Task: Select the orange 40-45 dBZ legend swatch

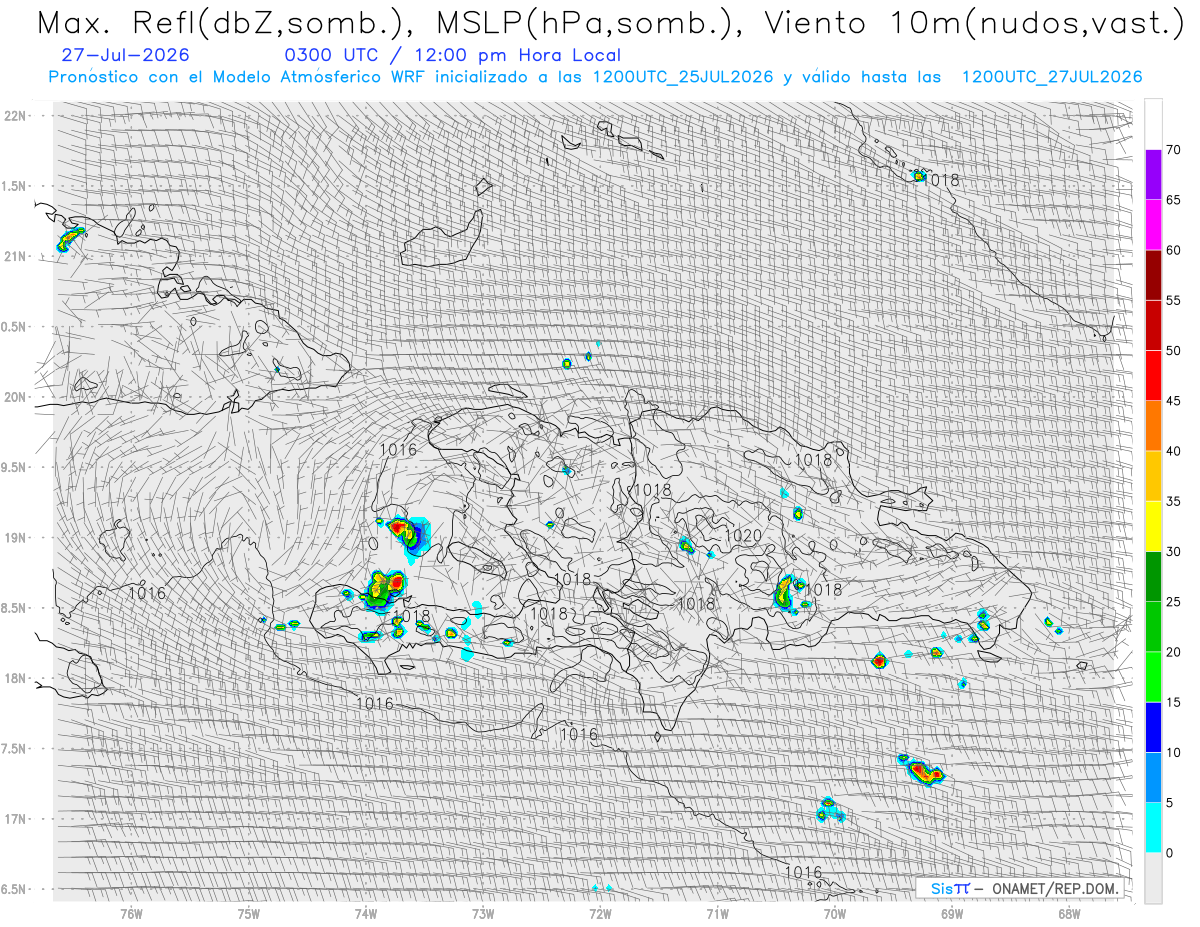Action: click(1153, 426)
